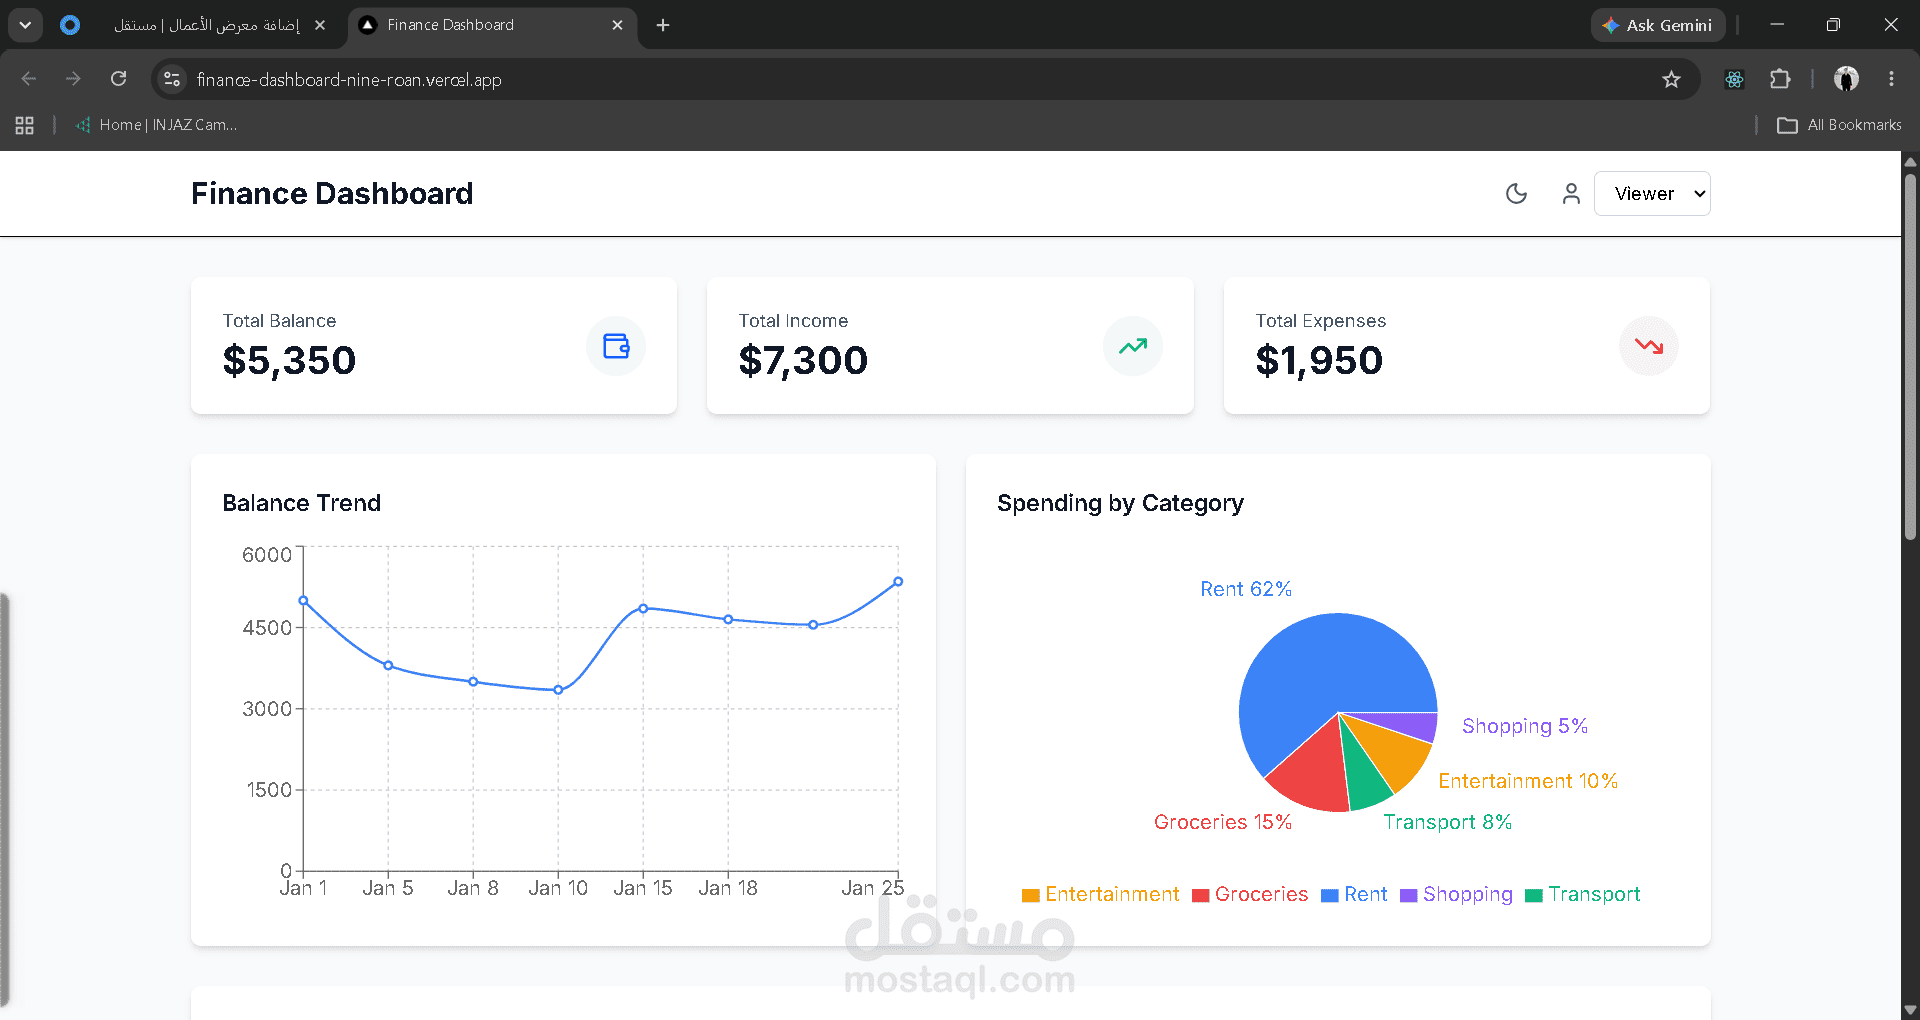Image resolution: width=1920 pixels, height=1020 pixels.
Task: Select the Jan 25 data point on chart
Action: pos(898,581)
